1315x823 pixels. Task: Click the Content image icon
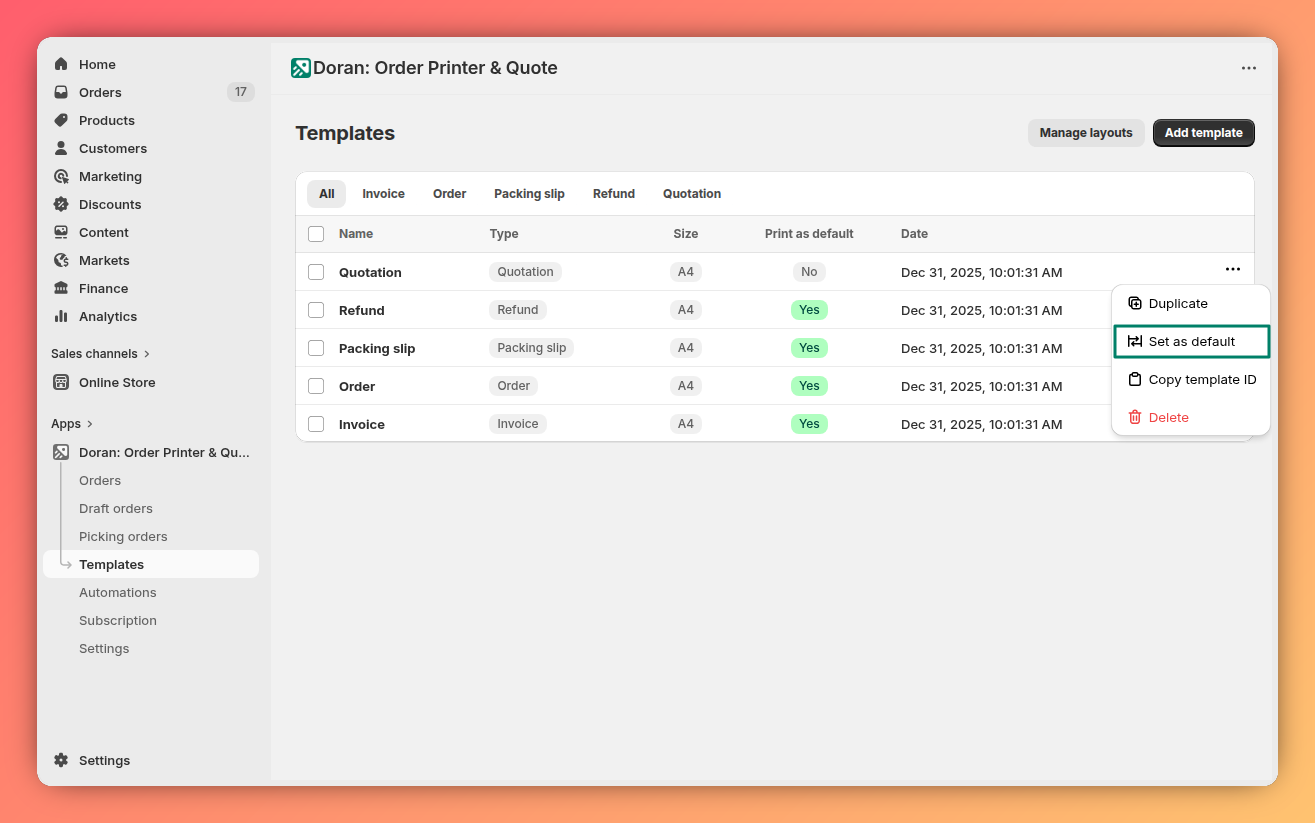click(61, 232)
